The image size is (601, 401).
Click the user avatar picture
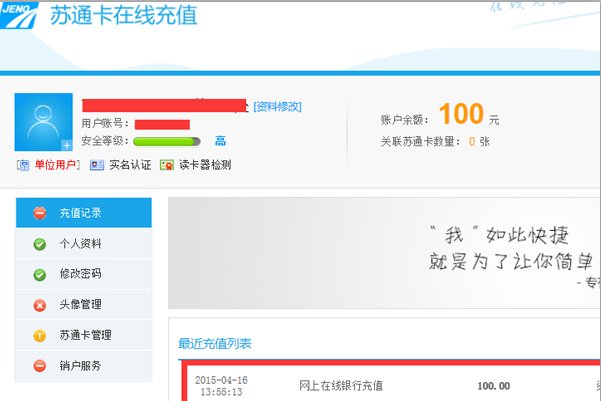44,122
